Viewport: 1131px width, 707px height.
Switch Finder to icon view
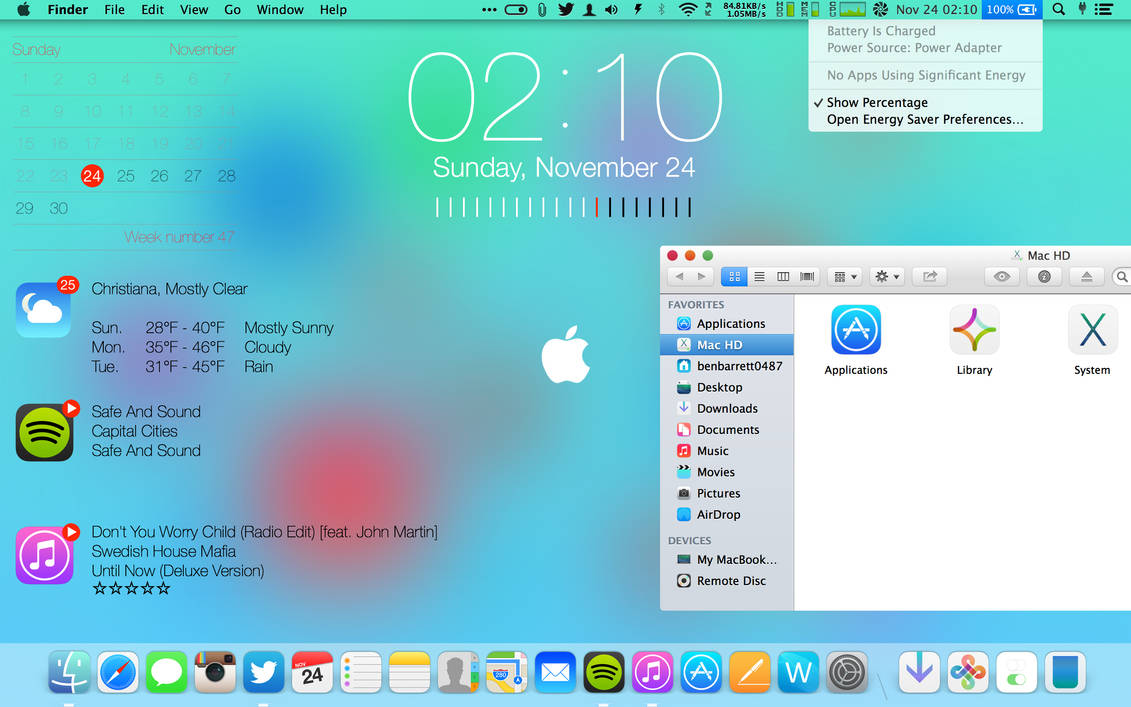(734, 276)
